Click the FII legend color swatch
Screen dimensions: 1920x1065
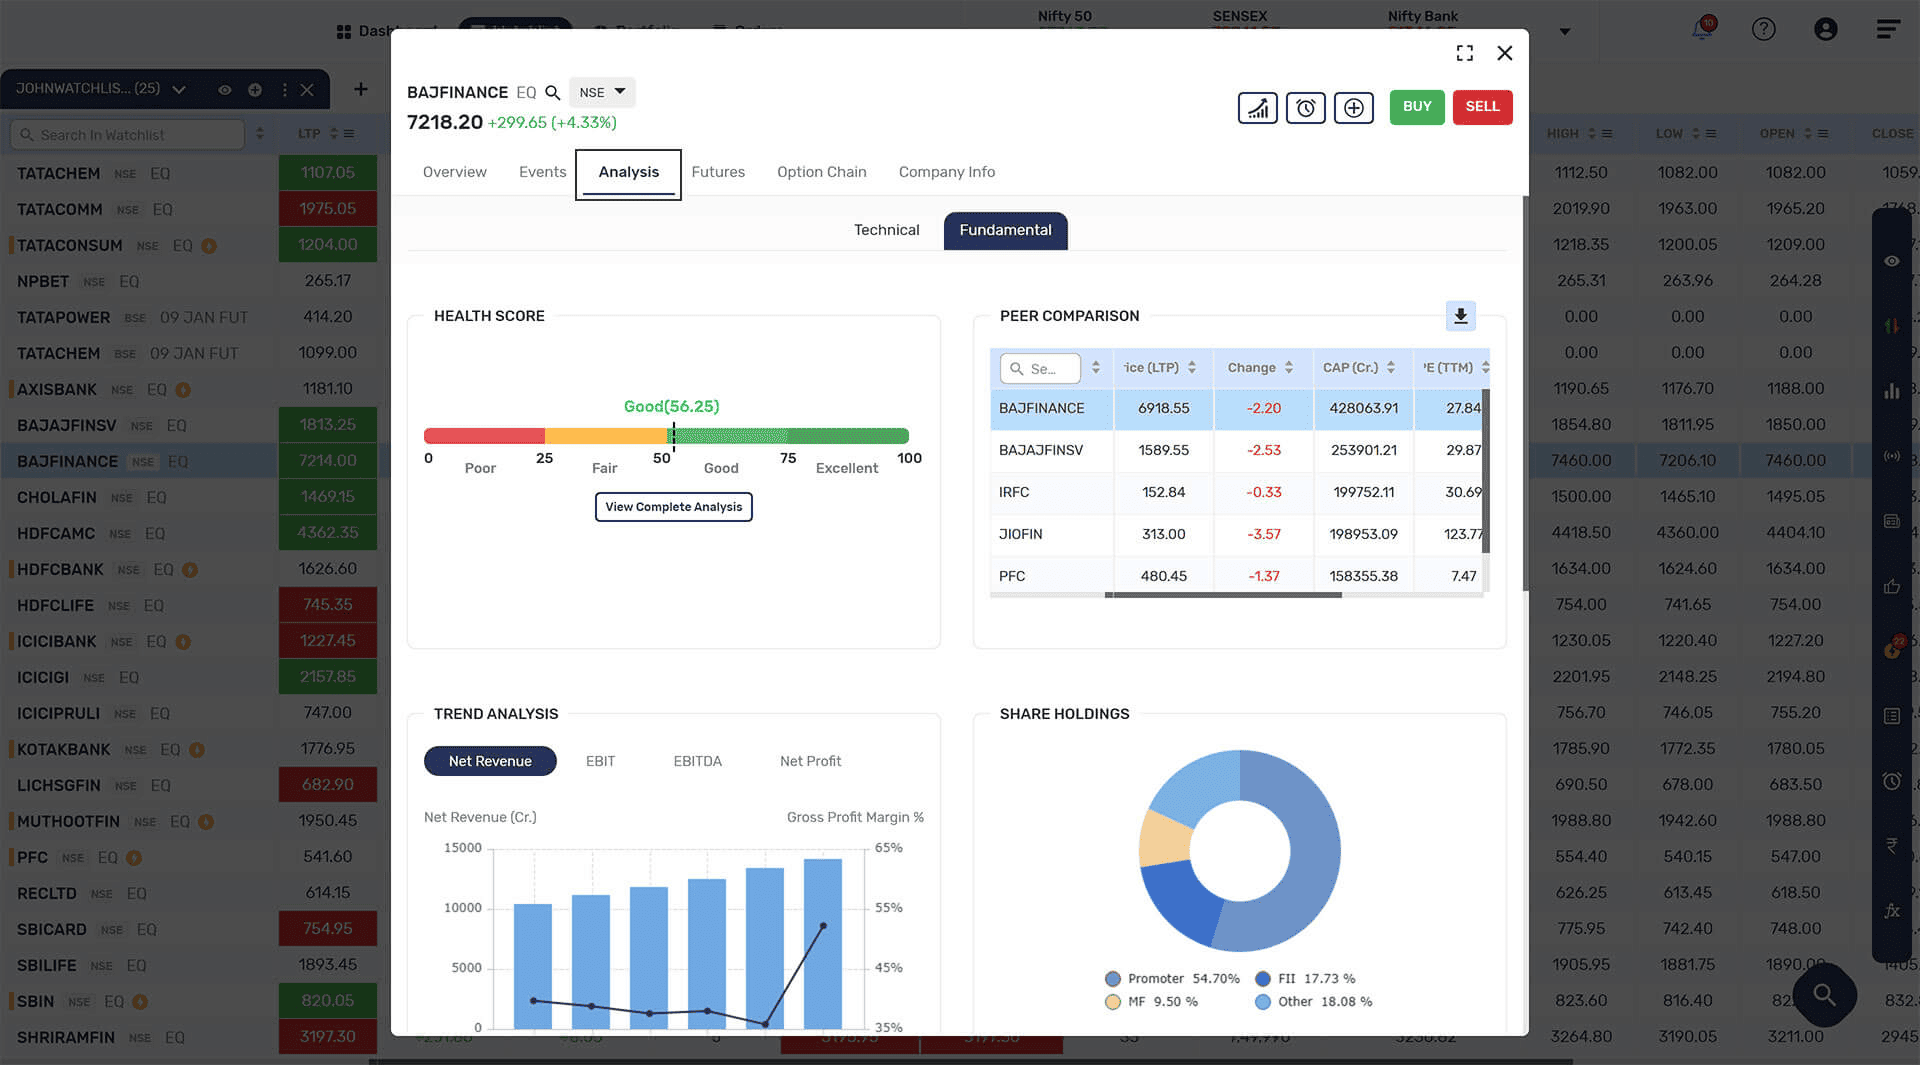point(1262,979)
